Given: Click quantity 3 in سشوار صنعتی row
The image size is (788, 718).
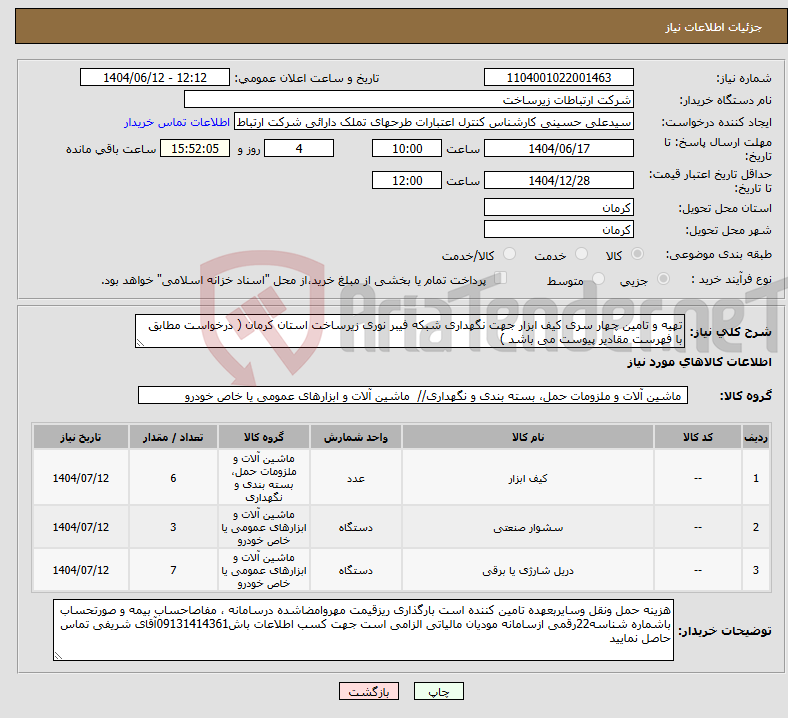Looking at the screenshot, I should 173,527.
